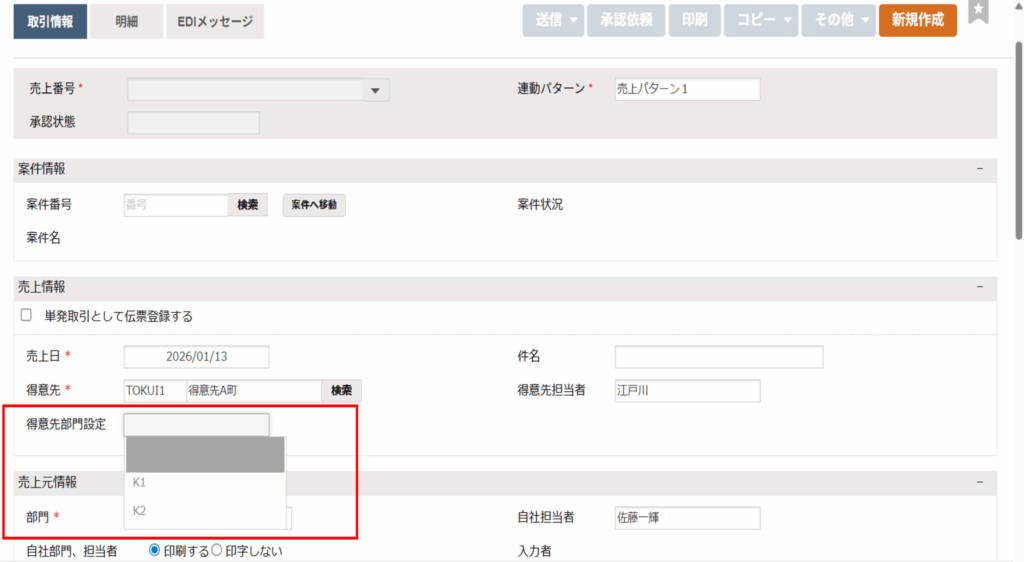The height and width of the screenshot is (562, 1024).
Task: Click the 新規作成 button
Action: coord(917,20)
